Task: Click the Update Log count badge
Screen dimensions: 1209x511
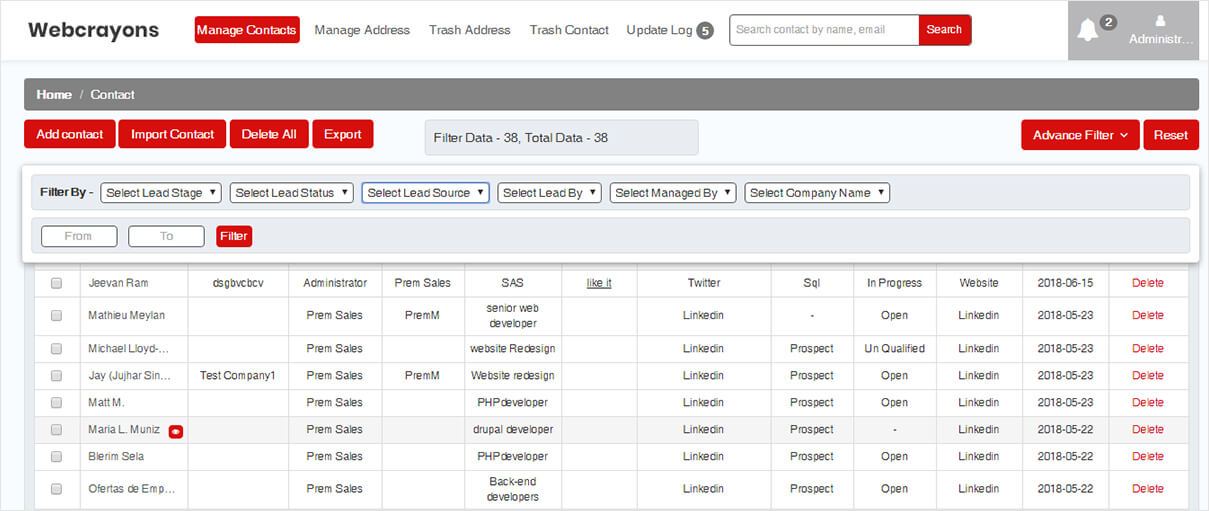Action: coord(705,31)
